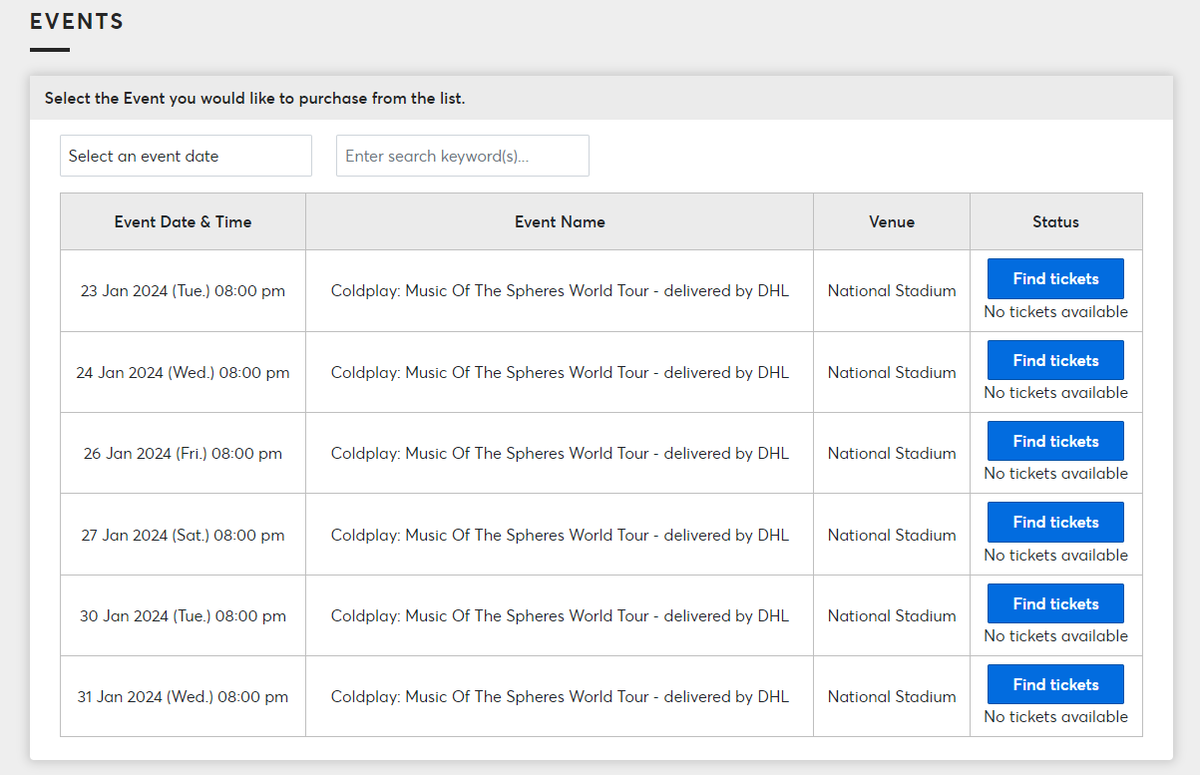The image size is (1200, 775).
Task: Find tickets for 27 Jan 2024 show
Action: 1055,522
